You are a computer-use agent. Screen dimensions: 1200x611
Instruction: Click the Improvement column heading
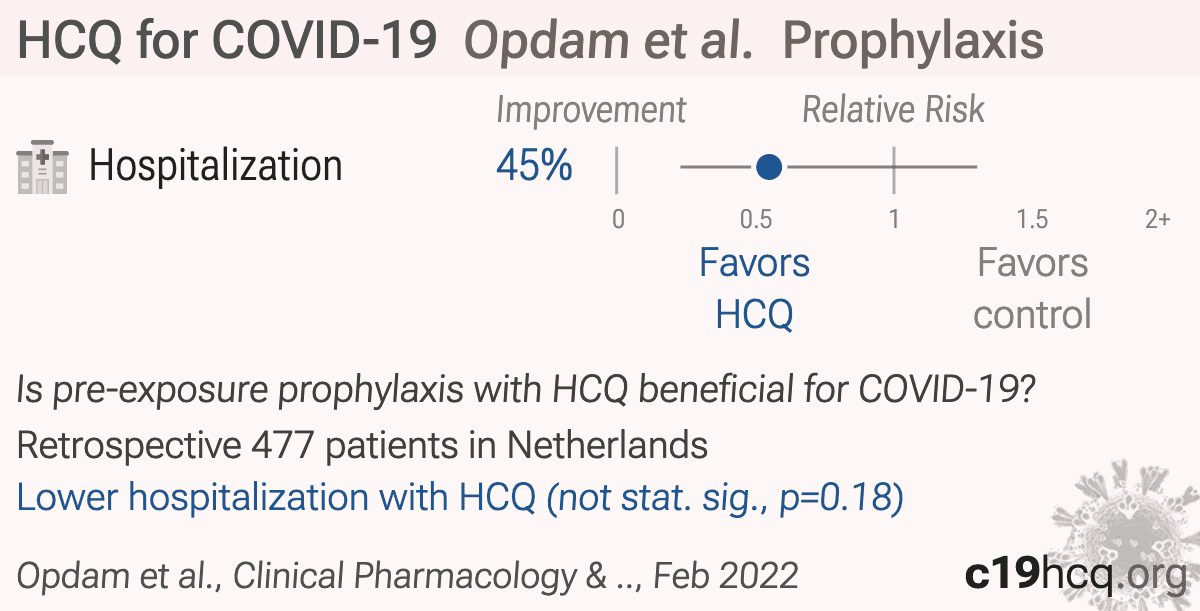591,110
